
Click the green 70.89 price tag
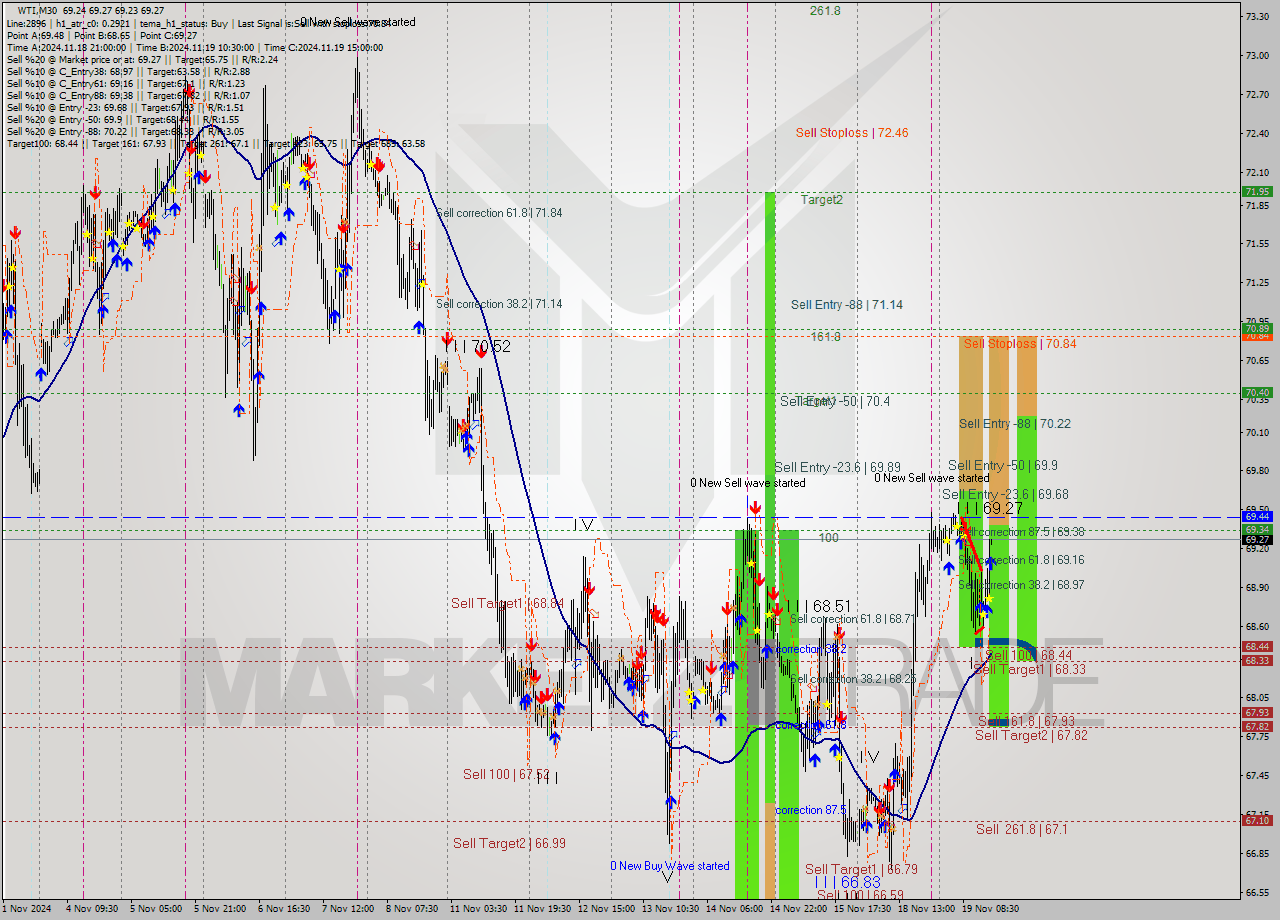pyautogui.click(x=1257, y=328)
